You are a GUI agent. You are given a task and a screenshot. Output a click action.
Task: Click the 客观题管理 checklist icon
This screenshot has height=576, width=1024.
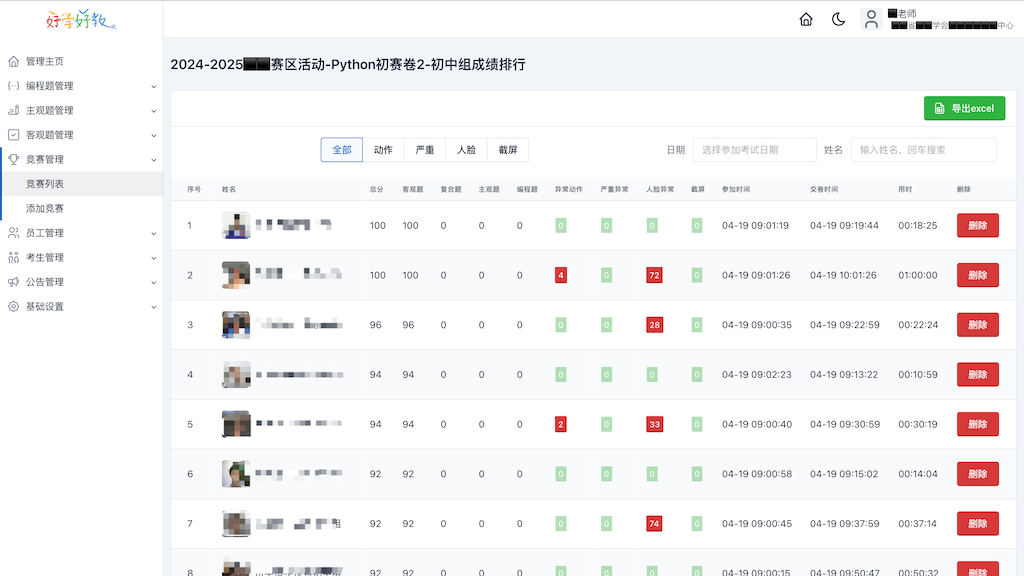pos(14,134)
